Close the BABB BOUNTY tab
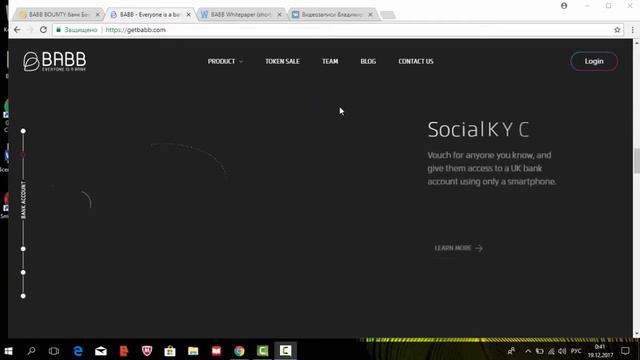Screen dimensions: 640x360 tap(98, 14)
